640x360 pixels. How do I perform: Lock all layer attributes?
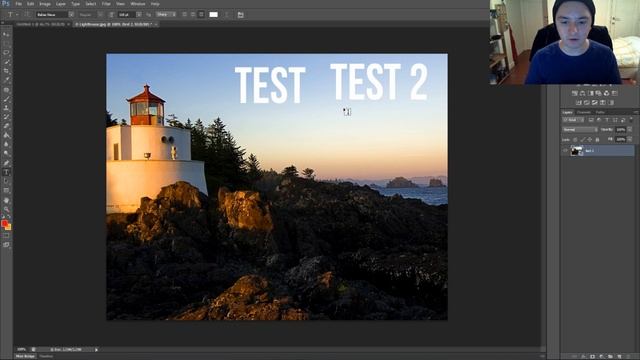coord(597,140)
